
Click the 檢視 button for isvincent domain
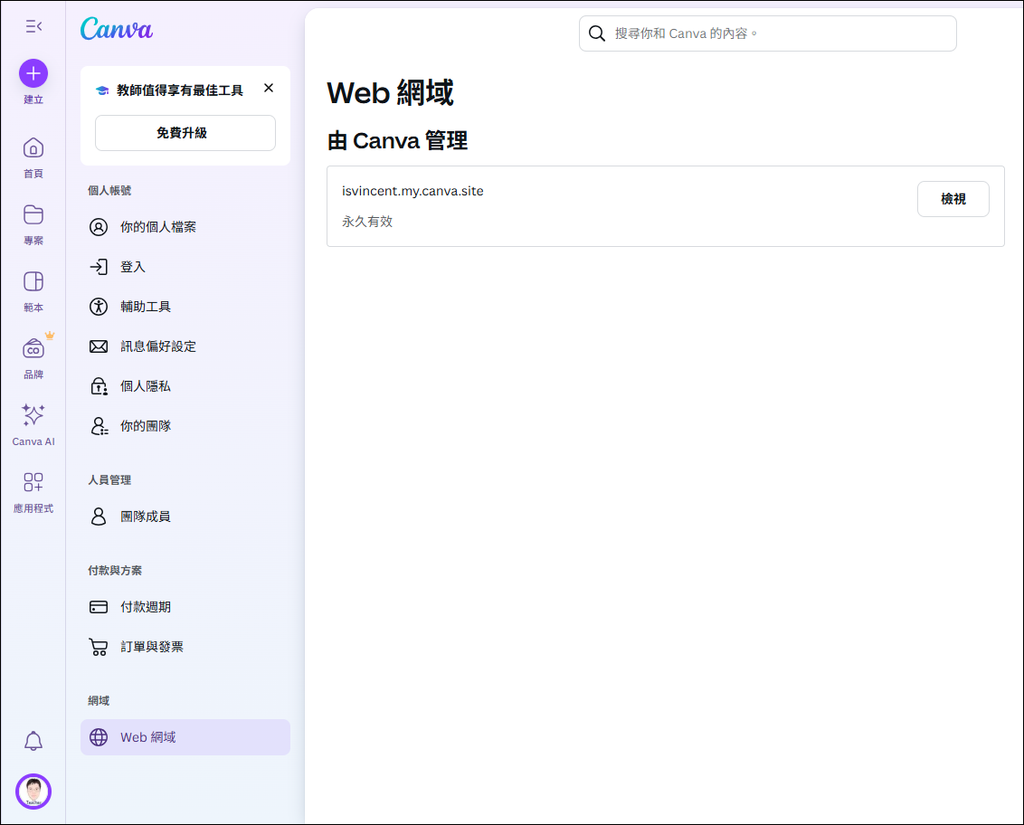(953, 199)
